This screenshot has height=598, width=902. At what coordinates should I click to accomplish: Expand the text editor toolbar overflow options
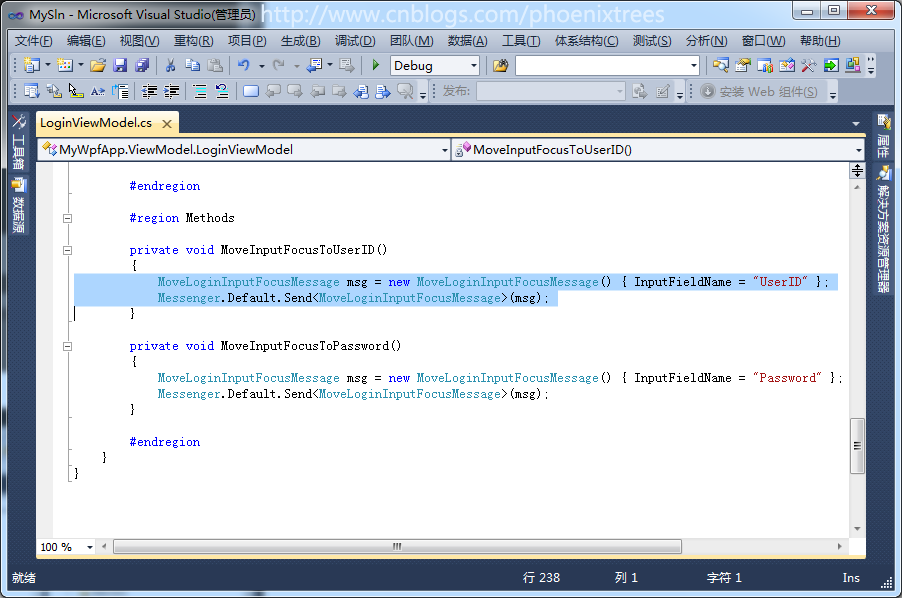click(x=423, y=93)
